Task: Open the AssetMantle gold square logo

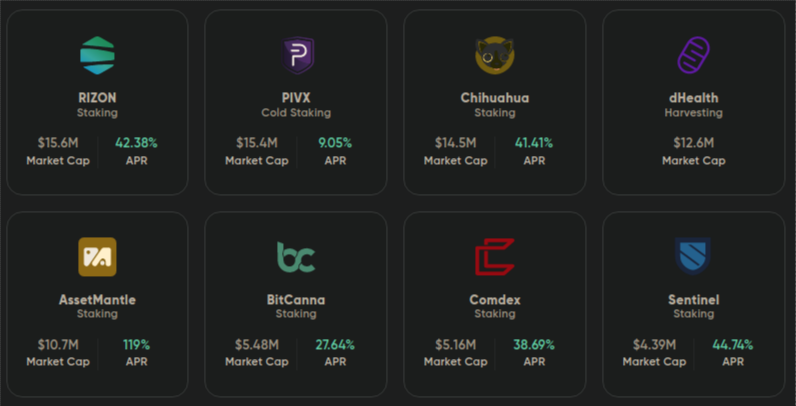Action: pos(97,257)
